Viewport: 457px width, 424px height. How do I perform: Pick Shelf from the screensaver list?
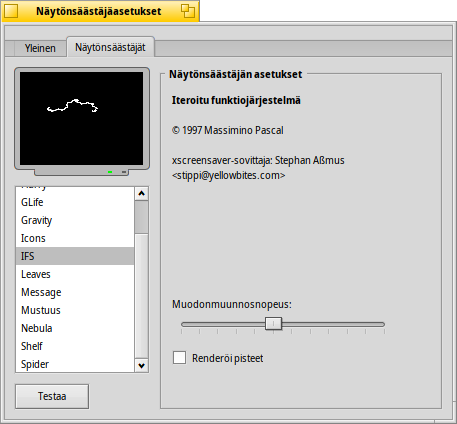click(75, 346)
